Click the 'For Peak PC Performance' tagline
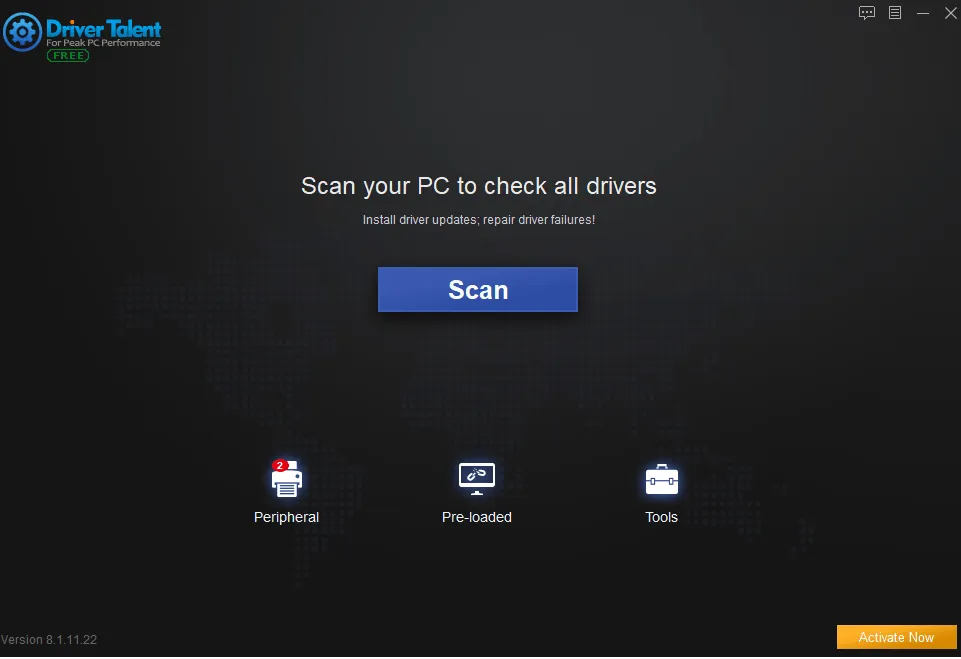 (103, 43)
